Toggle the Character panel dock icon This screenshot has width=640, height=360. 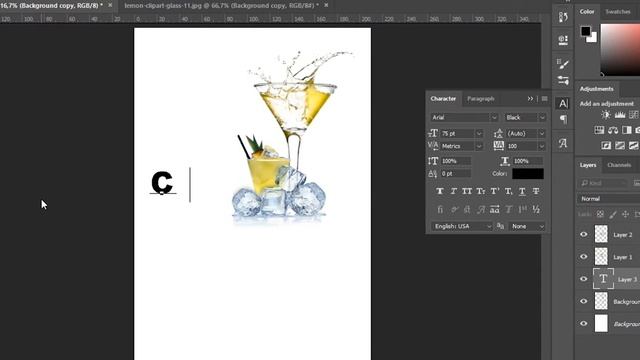(x=563, y=103)
